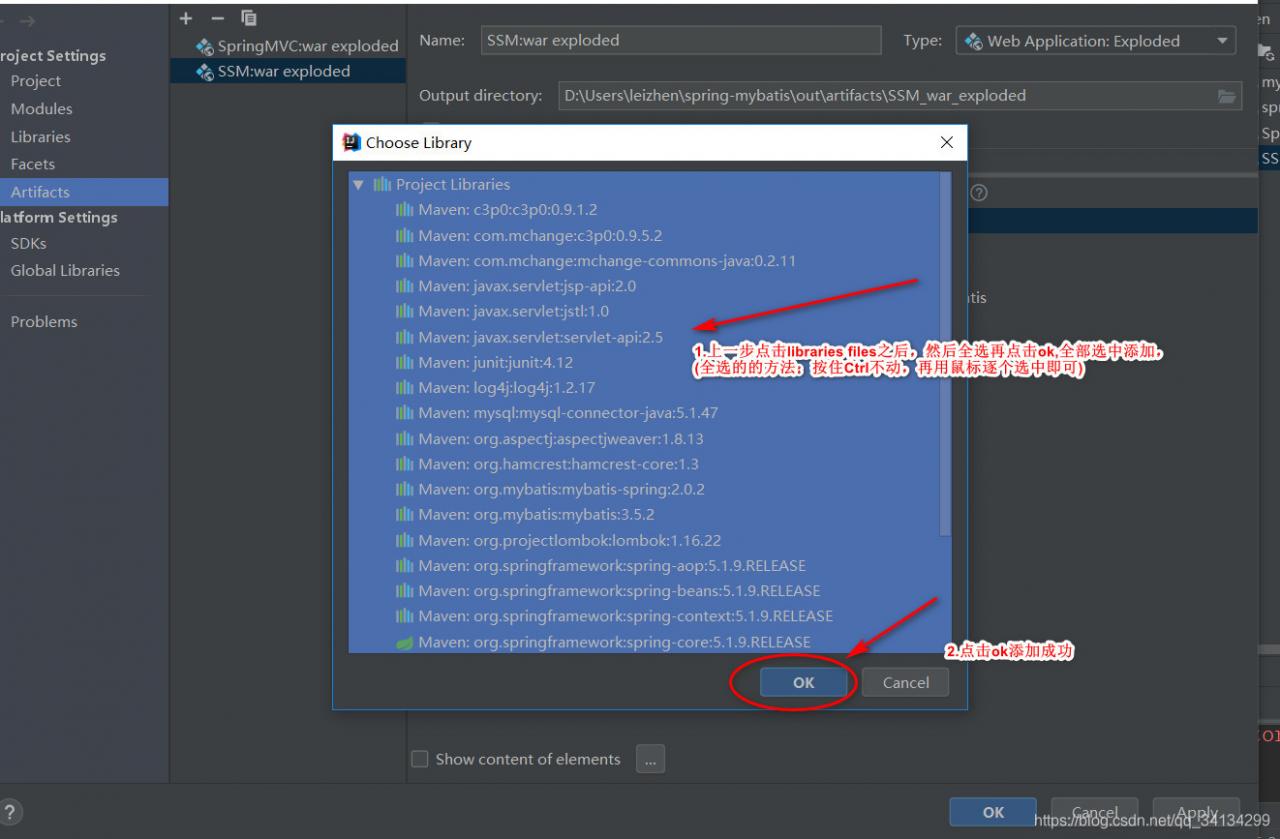Select the SSM:war exploded artifact
The image size is (1280, 839).
click(x=287, y=71)
